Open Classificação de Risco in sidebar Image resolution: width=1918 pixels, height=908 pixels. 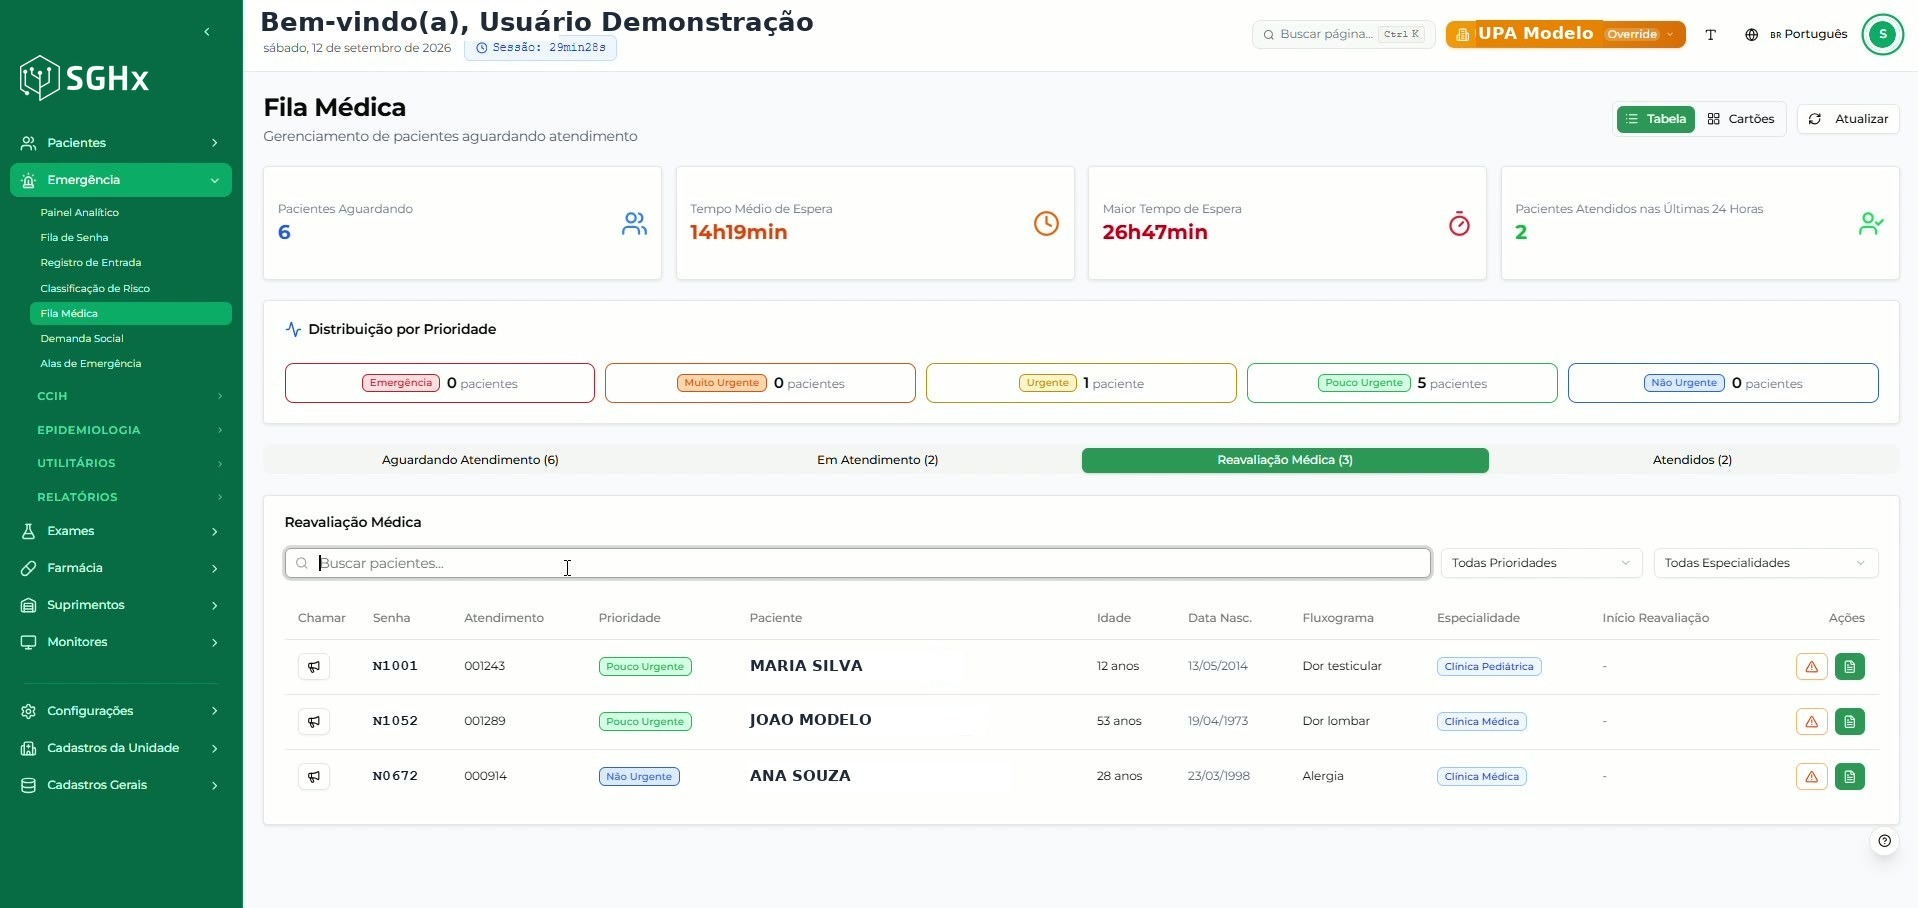tap(95, 288)
